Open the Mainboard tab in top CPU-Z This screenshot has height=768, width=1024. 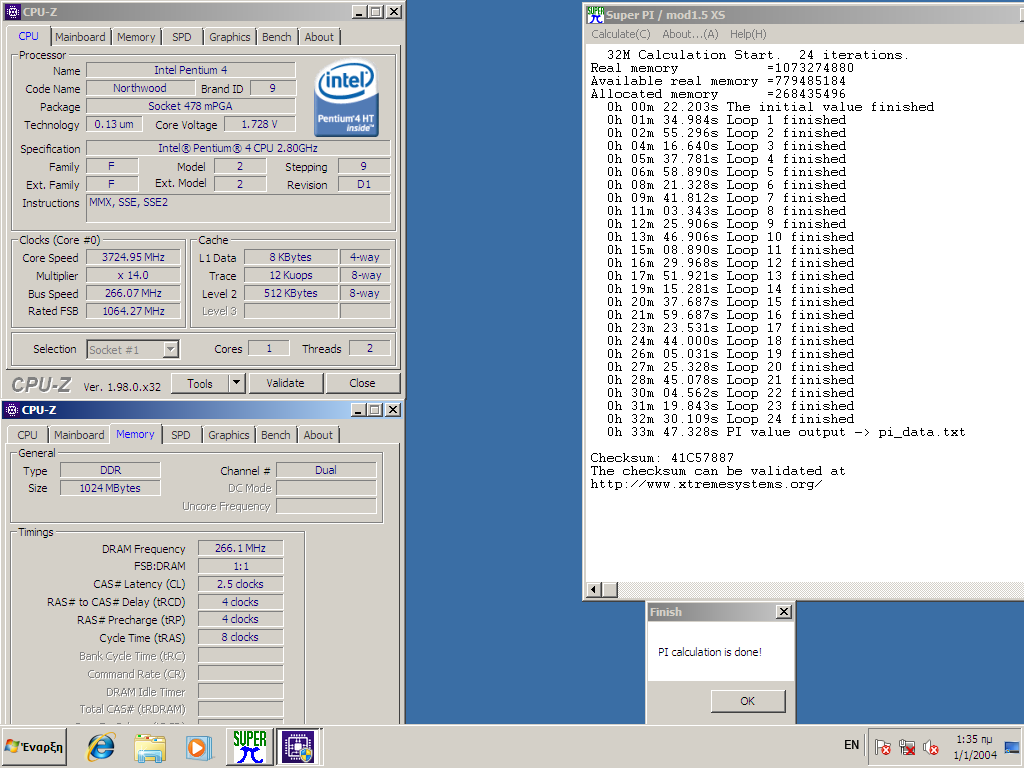point(80,37)
